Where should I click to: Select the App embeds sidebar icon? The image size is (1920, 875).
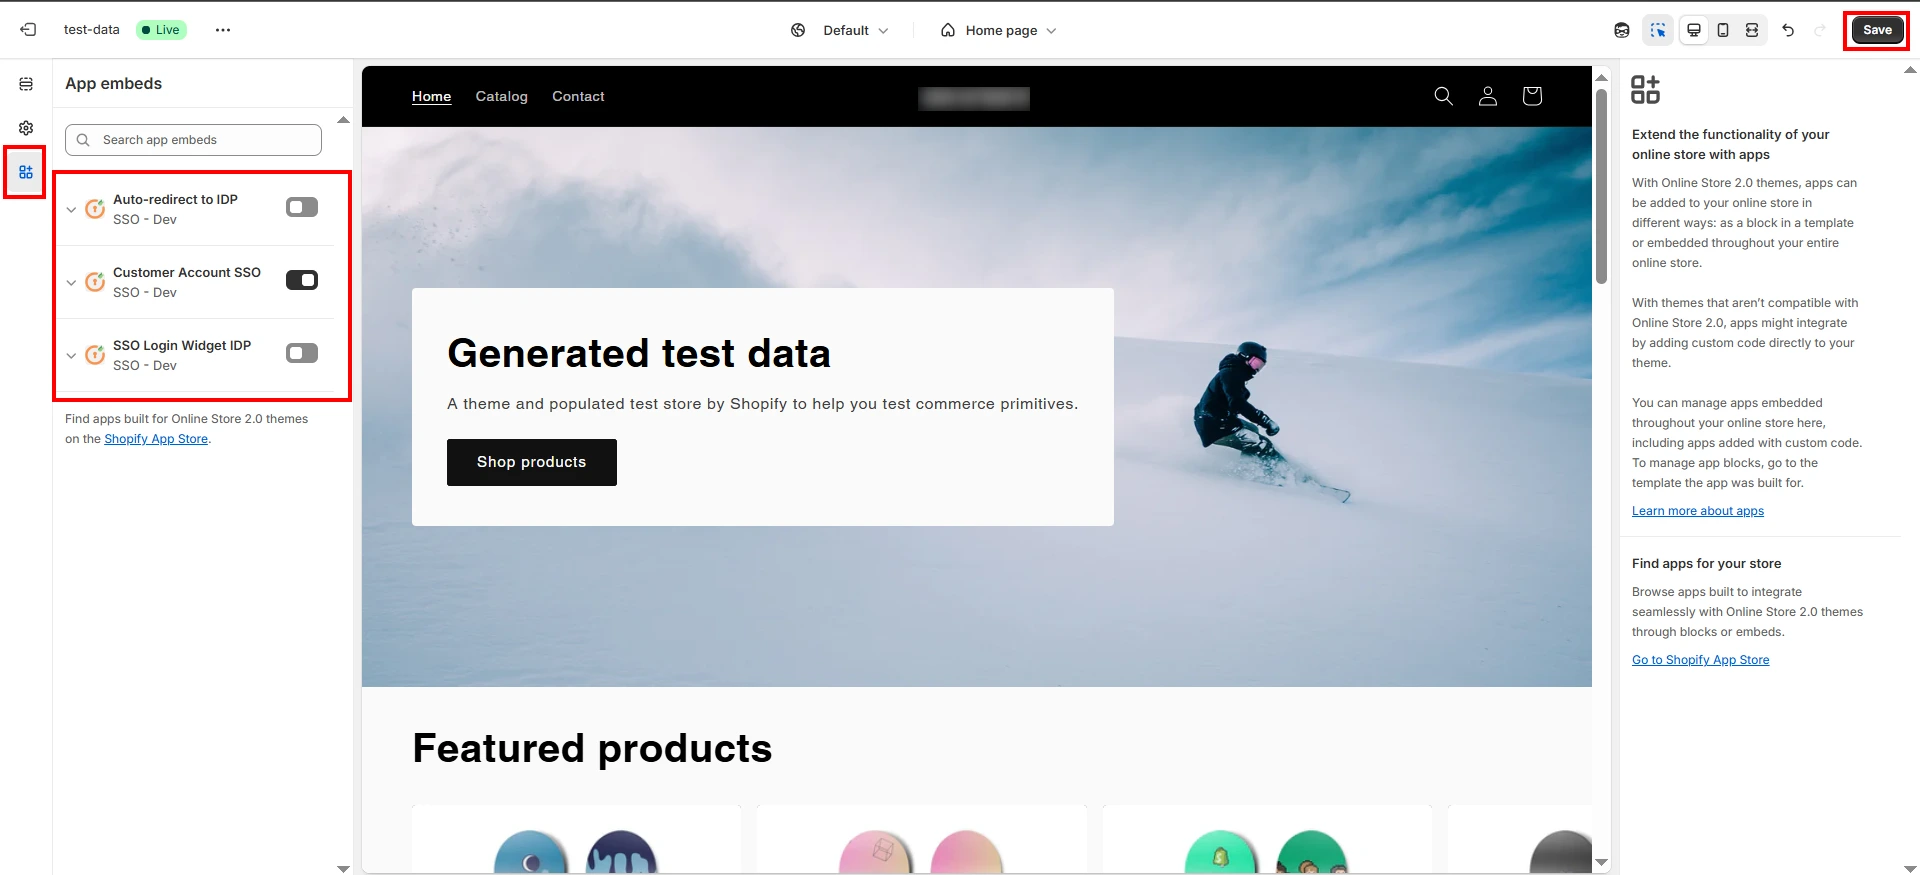(x=26, y=172)
